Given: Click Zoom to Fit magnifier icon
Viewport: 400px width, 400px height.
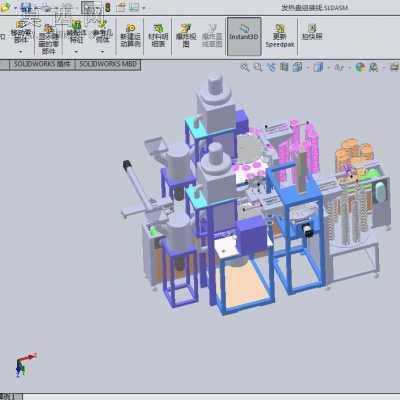Looking at the screenshot, I should pyautogui.click(x=245, y=67).
